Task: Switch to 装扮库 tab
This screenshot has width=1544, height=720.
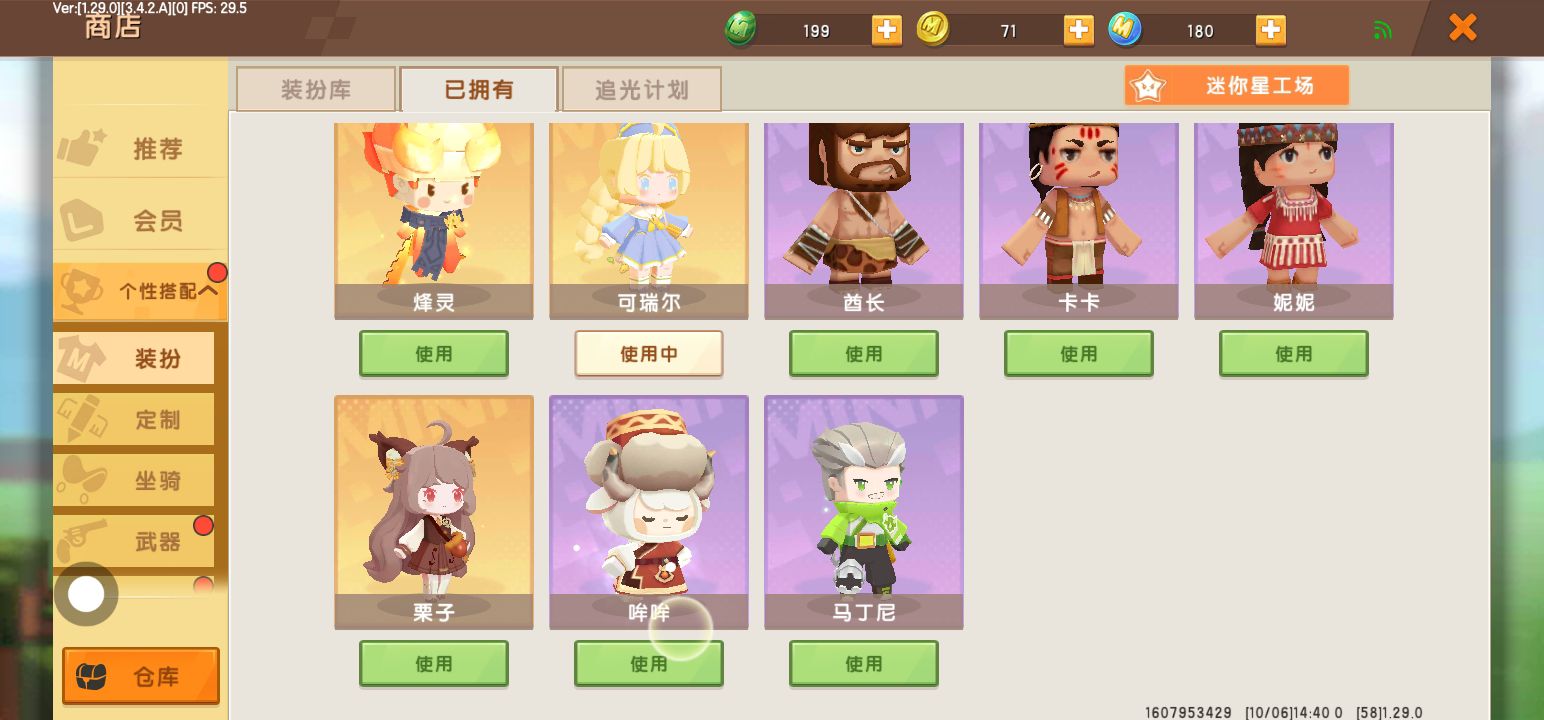Action: [x=315, y=89]
